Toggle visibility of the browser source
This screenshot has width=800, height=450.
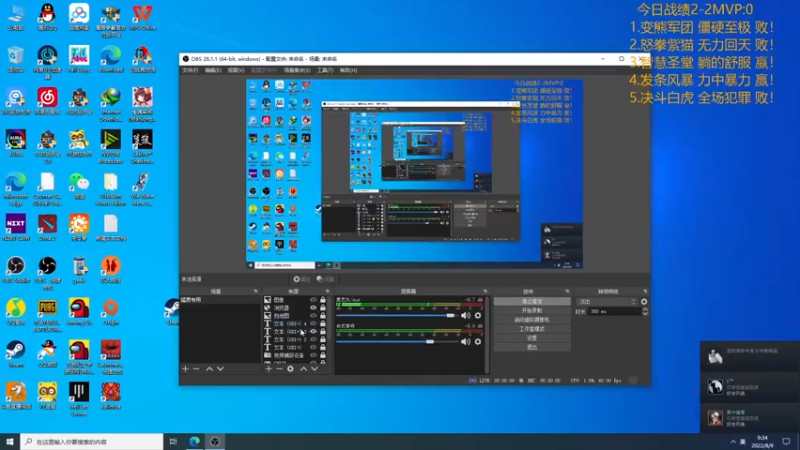(313, 308)
